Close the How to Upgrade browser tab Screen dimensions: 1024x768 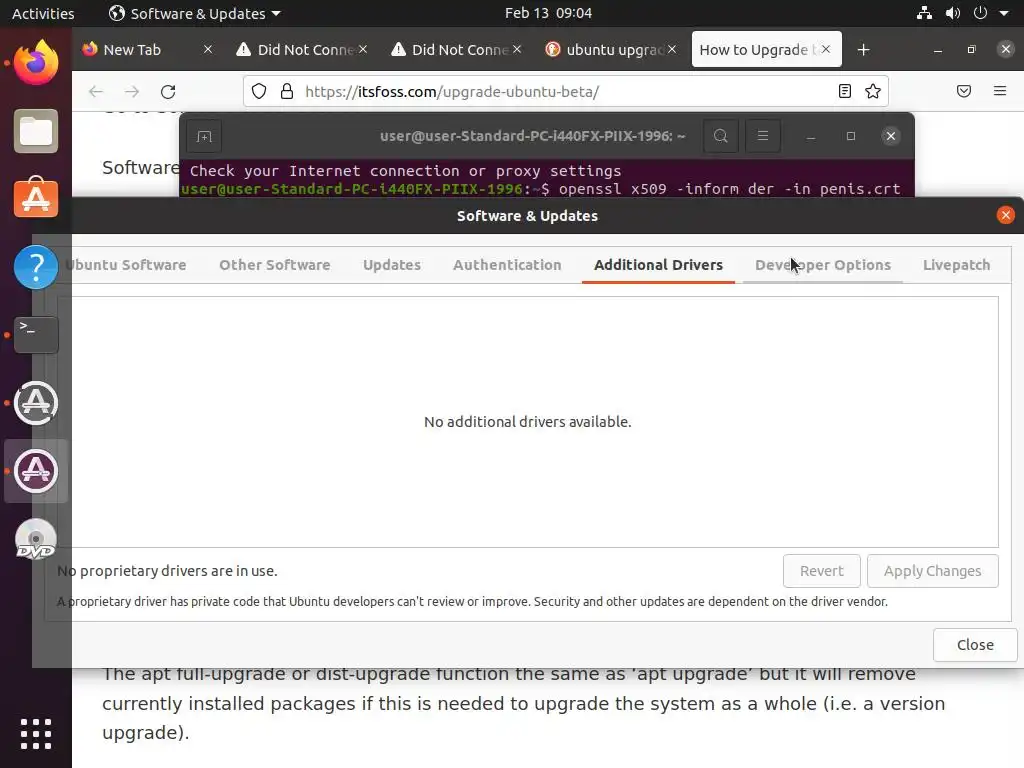(826, 50)
